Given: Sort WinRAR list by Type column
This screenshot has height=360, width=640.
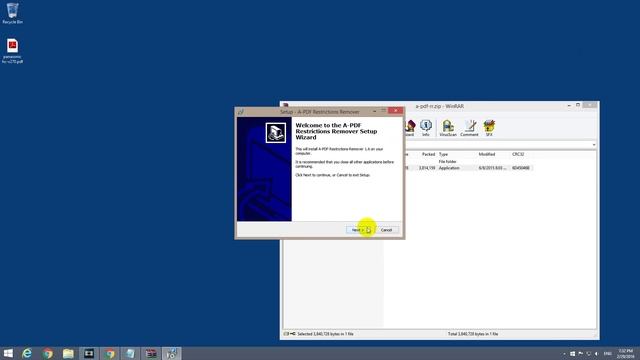Looking at the screenshot, I should point(443,154).
